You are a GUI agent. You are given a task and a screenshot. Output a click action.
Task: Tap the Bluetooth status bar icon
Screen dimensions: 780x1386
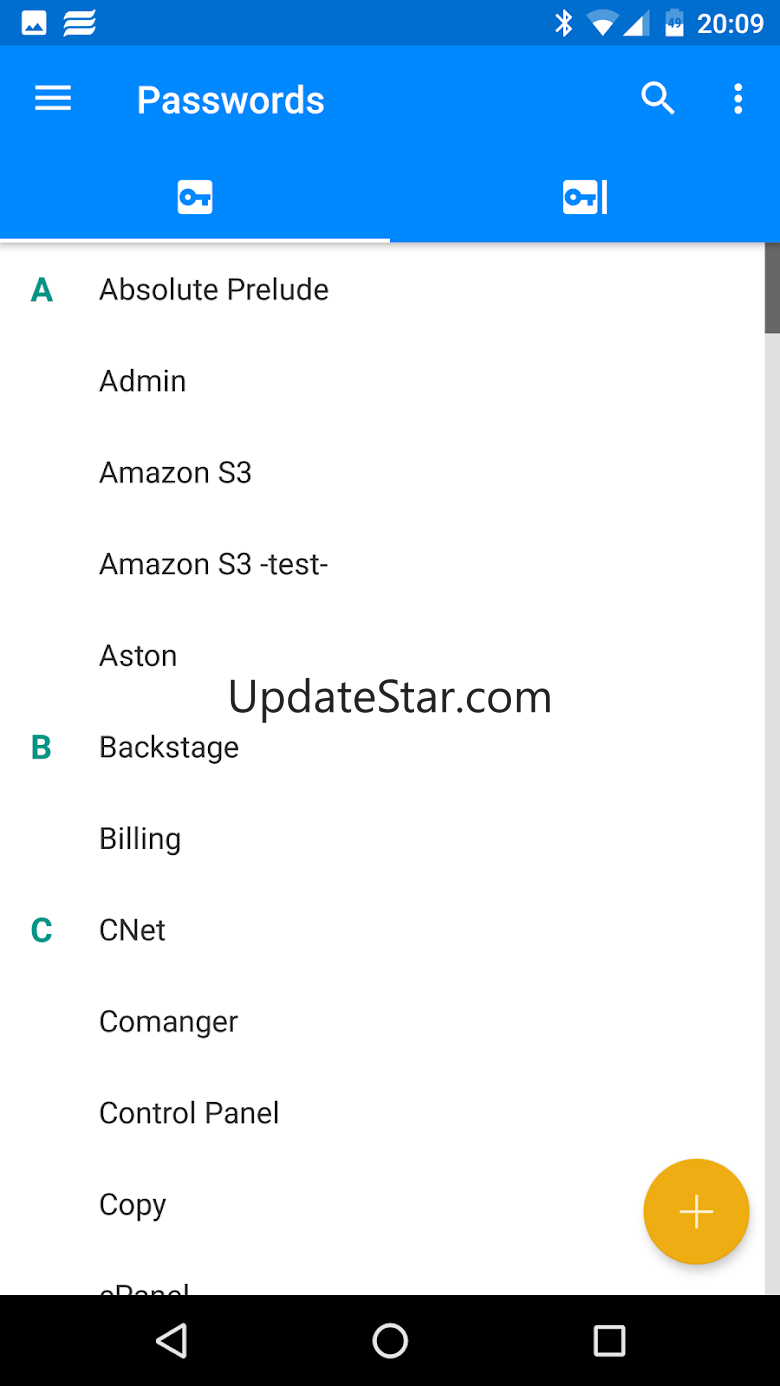(x=564, y=22)
